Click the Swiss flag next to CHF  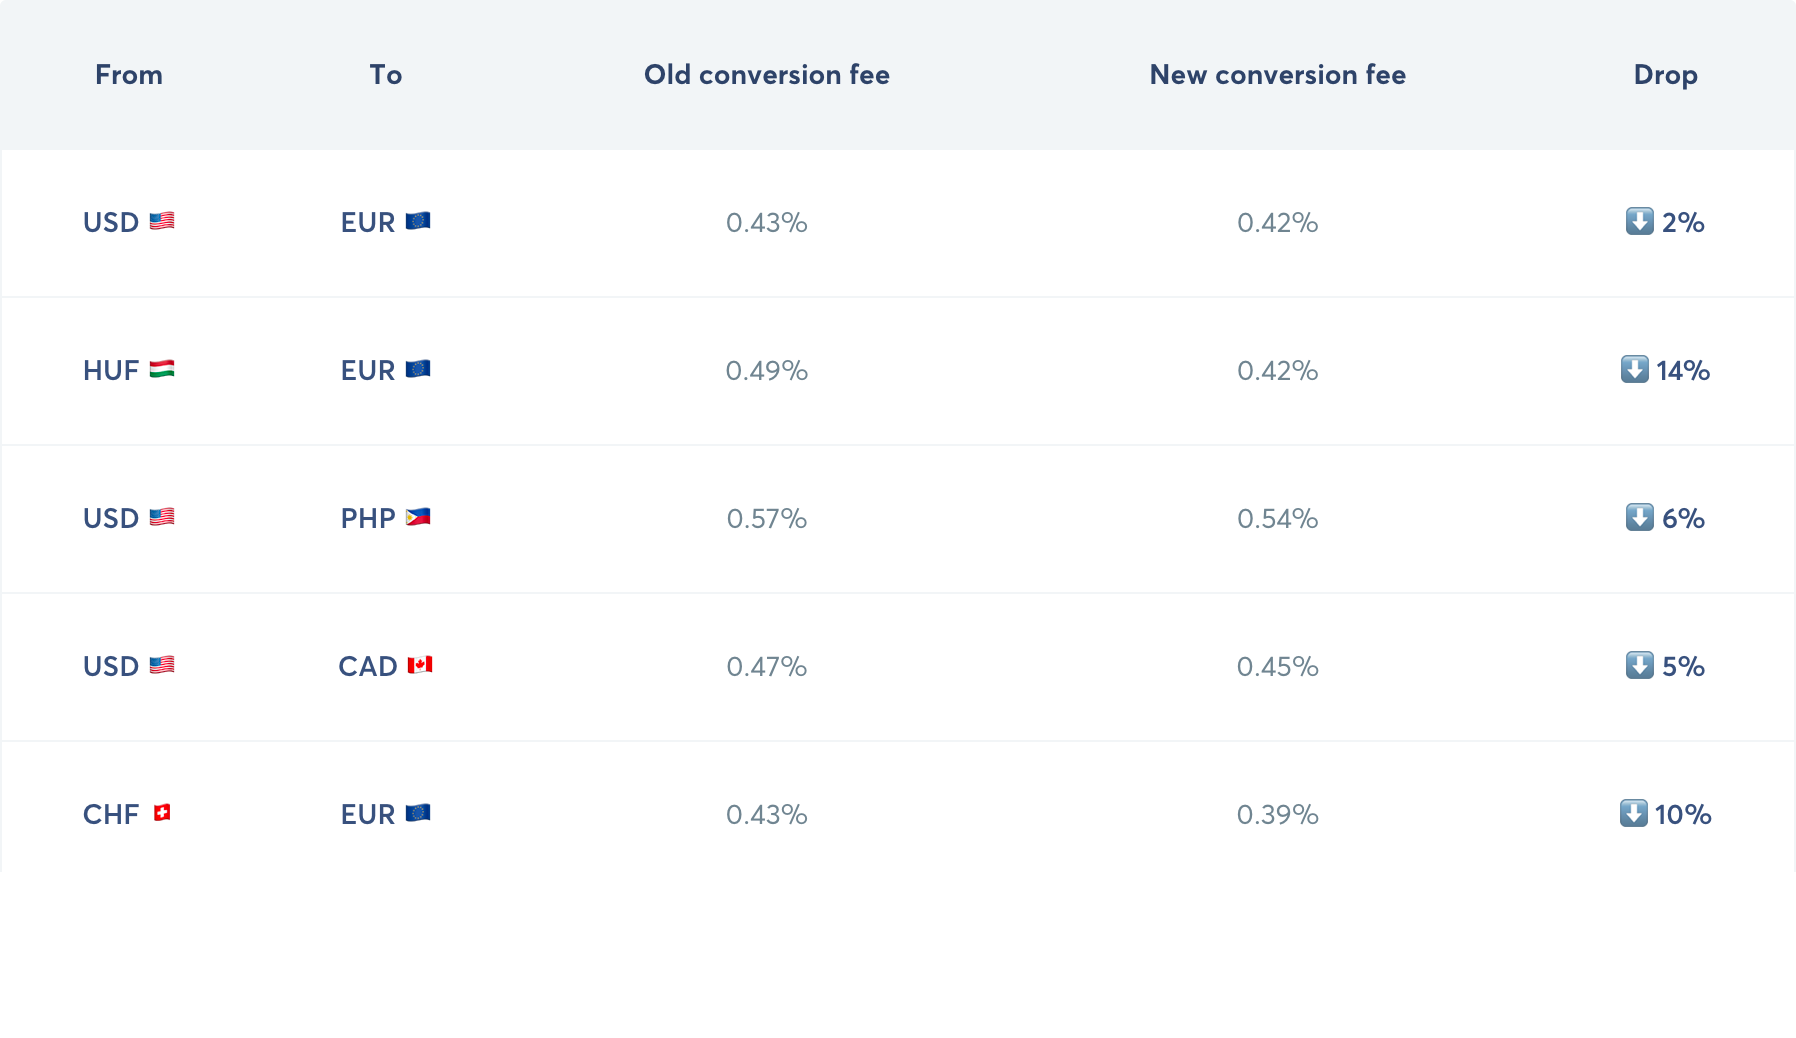tap(162, 813)
